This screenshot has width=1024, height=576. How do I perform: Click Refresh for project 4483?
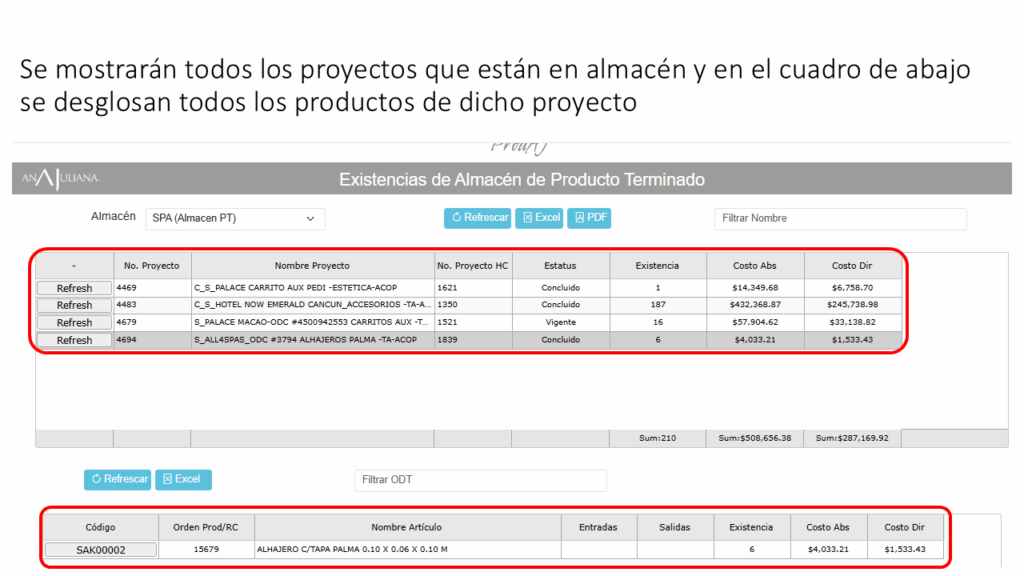tap(74, 305)
